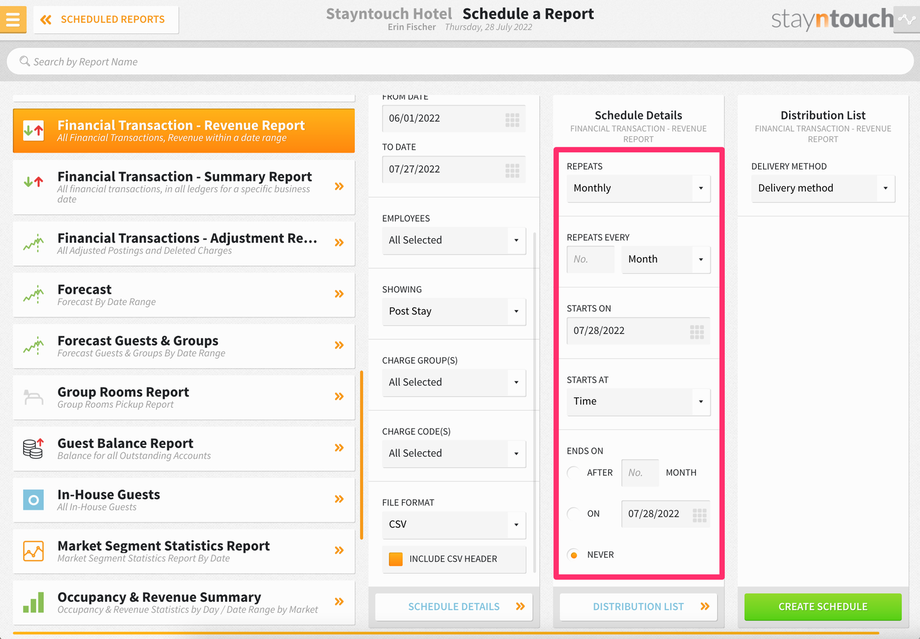Click the Ends On date field 07/28/2022

pos(666,513)
